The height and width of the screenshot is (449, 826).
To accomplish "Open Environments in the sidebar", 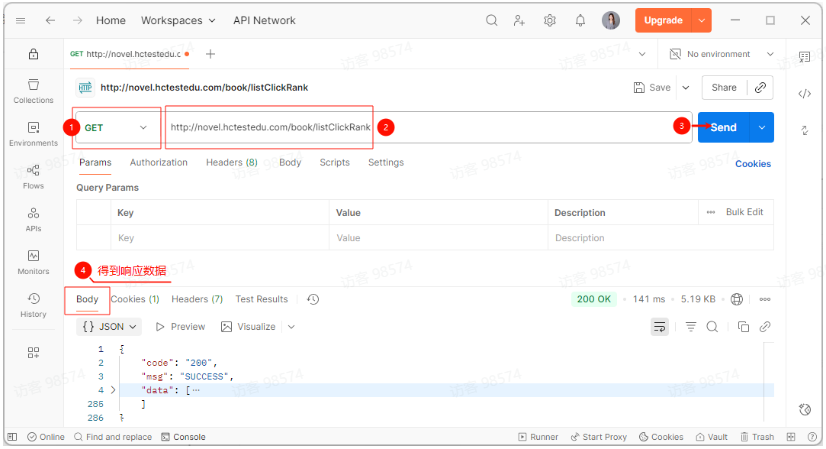I will (x=33, y=134).
